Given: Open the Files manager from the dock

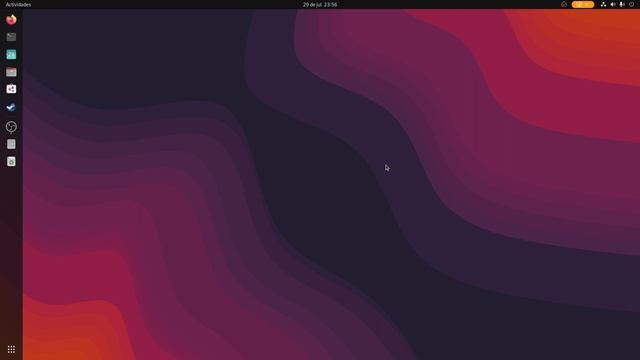Looking at the screenshot, I should point(11,72).
